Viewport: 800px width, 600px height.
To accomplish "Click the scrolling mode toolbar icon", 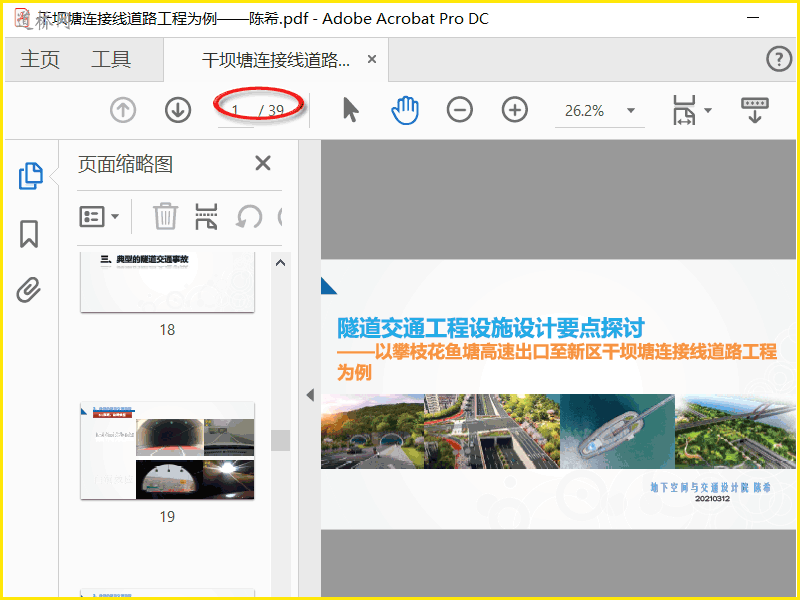I will pyautogui.click(x=755, y=110).
